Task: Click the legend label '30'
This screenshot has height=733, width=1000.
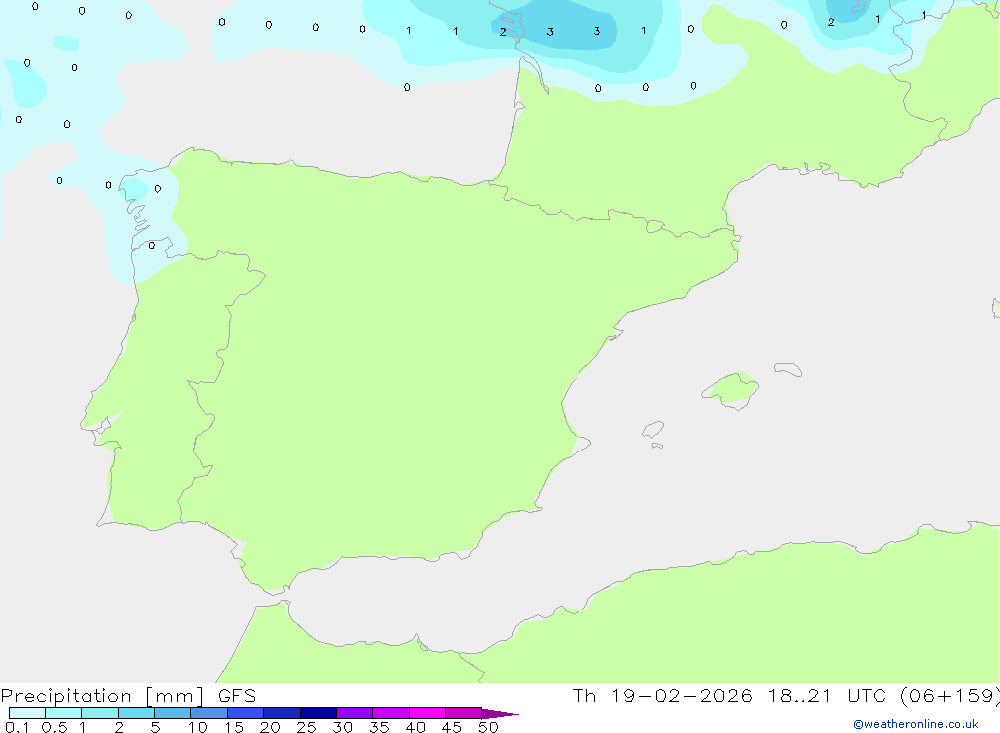Action: (342, 727)
